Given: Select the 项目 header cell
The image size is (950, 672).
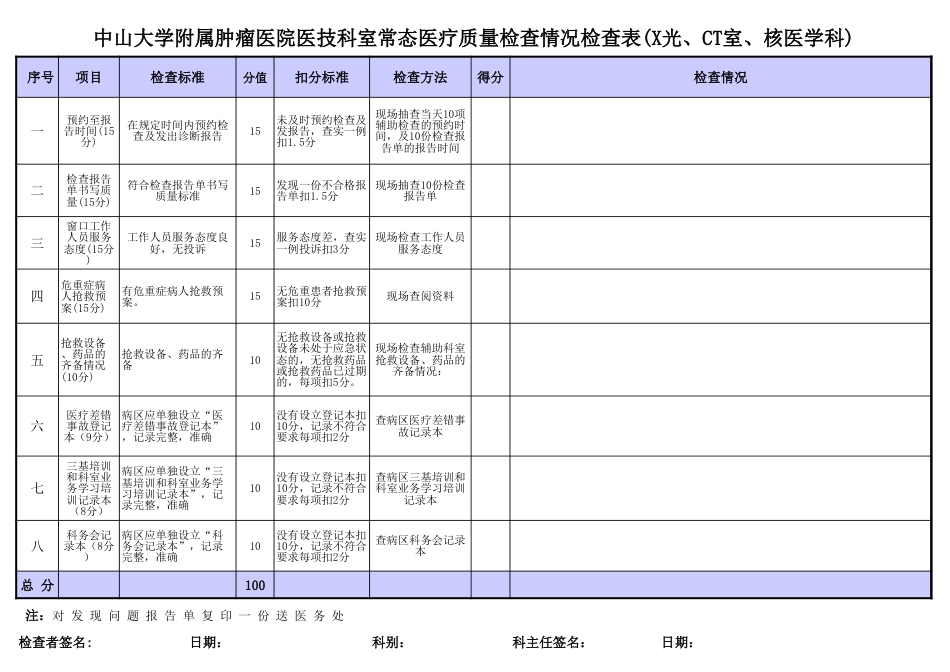Looking at the screenshot, I should coord(89,77).
